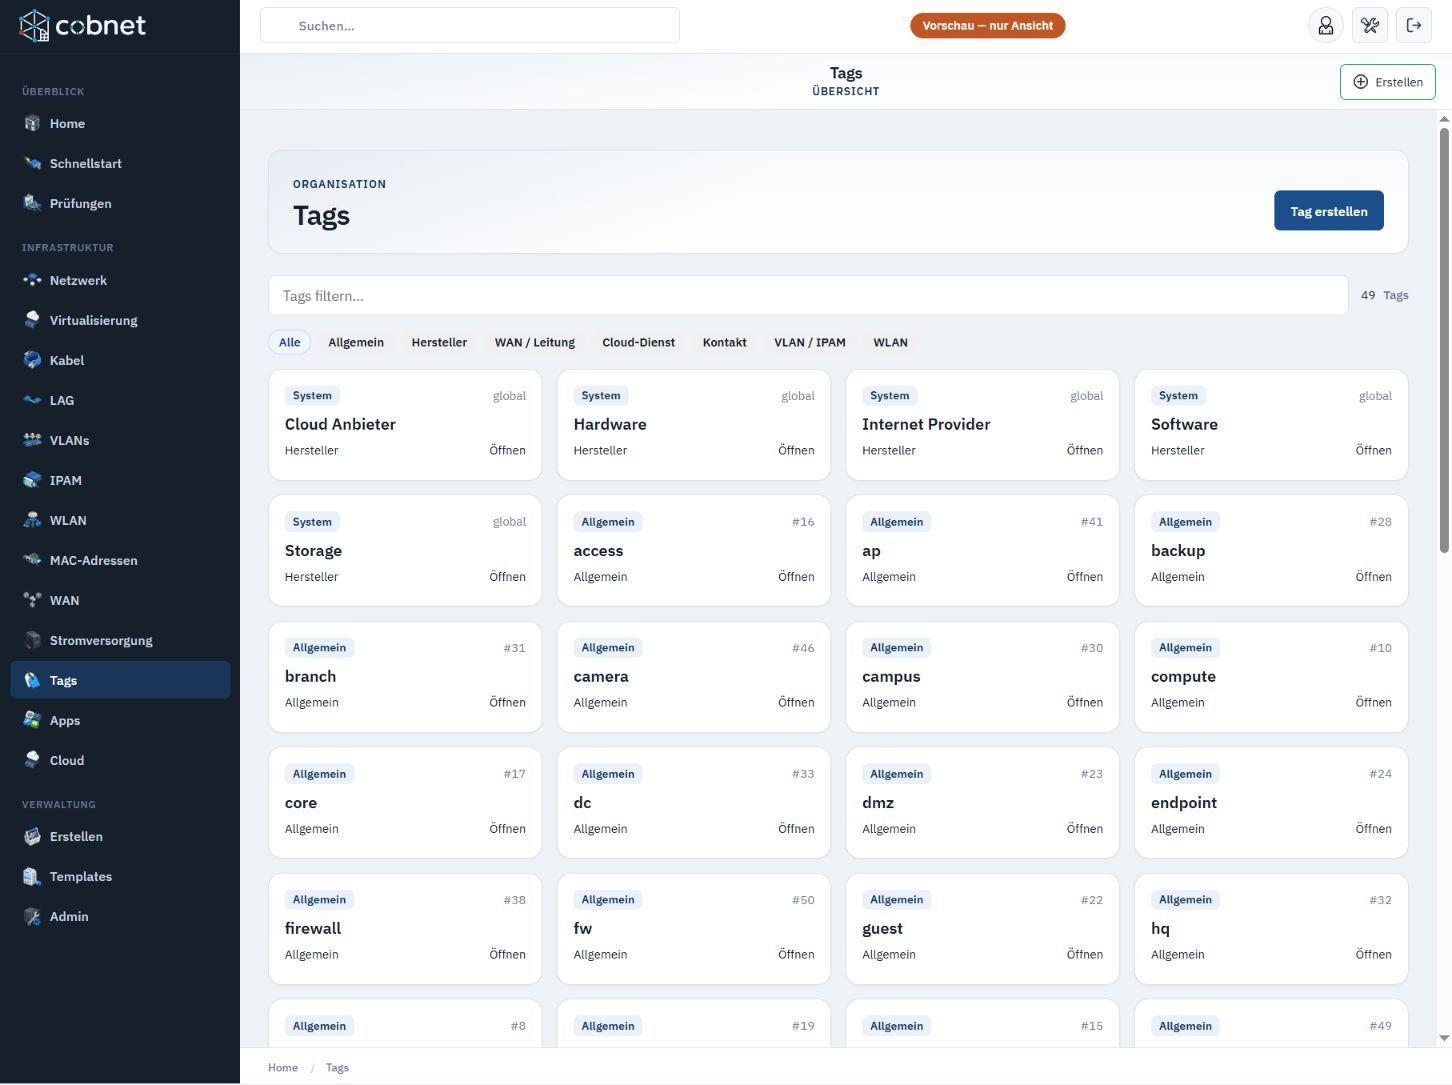Click Öffnen on the firewall tag
Image resolution: width=1452 pixels, height=1085 pixels.
tap(507, 955)
